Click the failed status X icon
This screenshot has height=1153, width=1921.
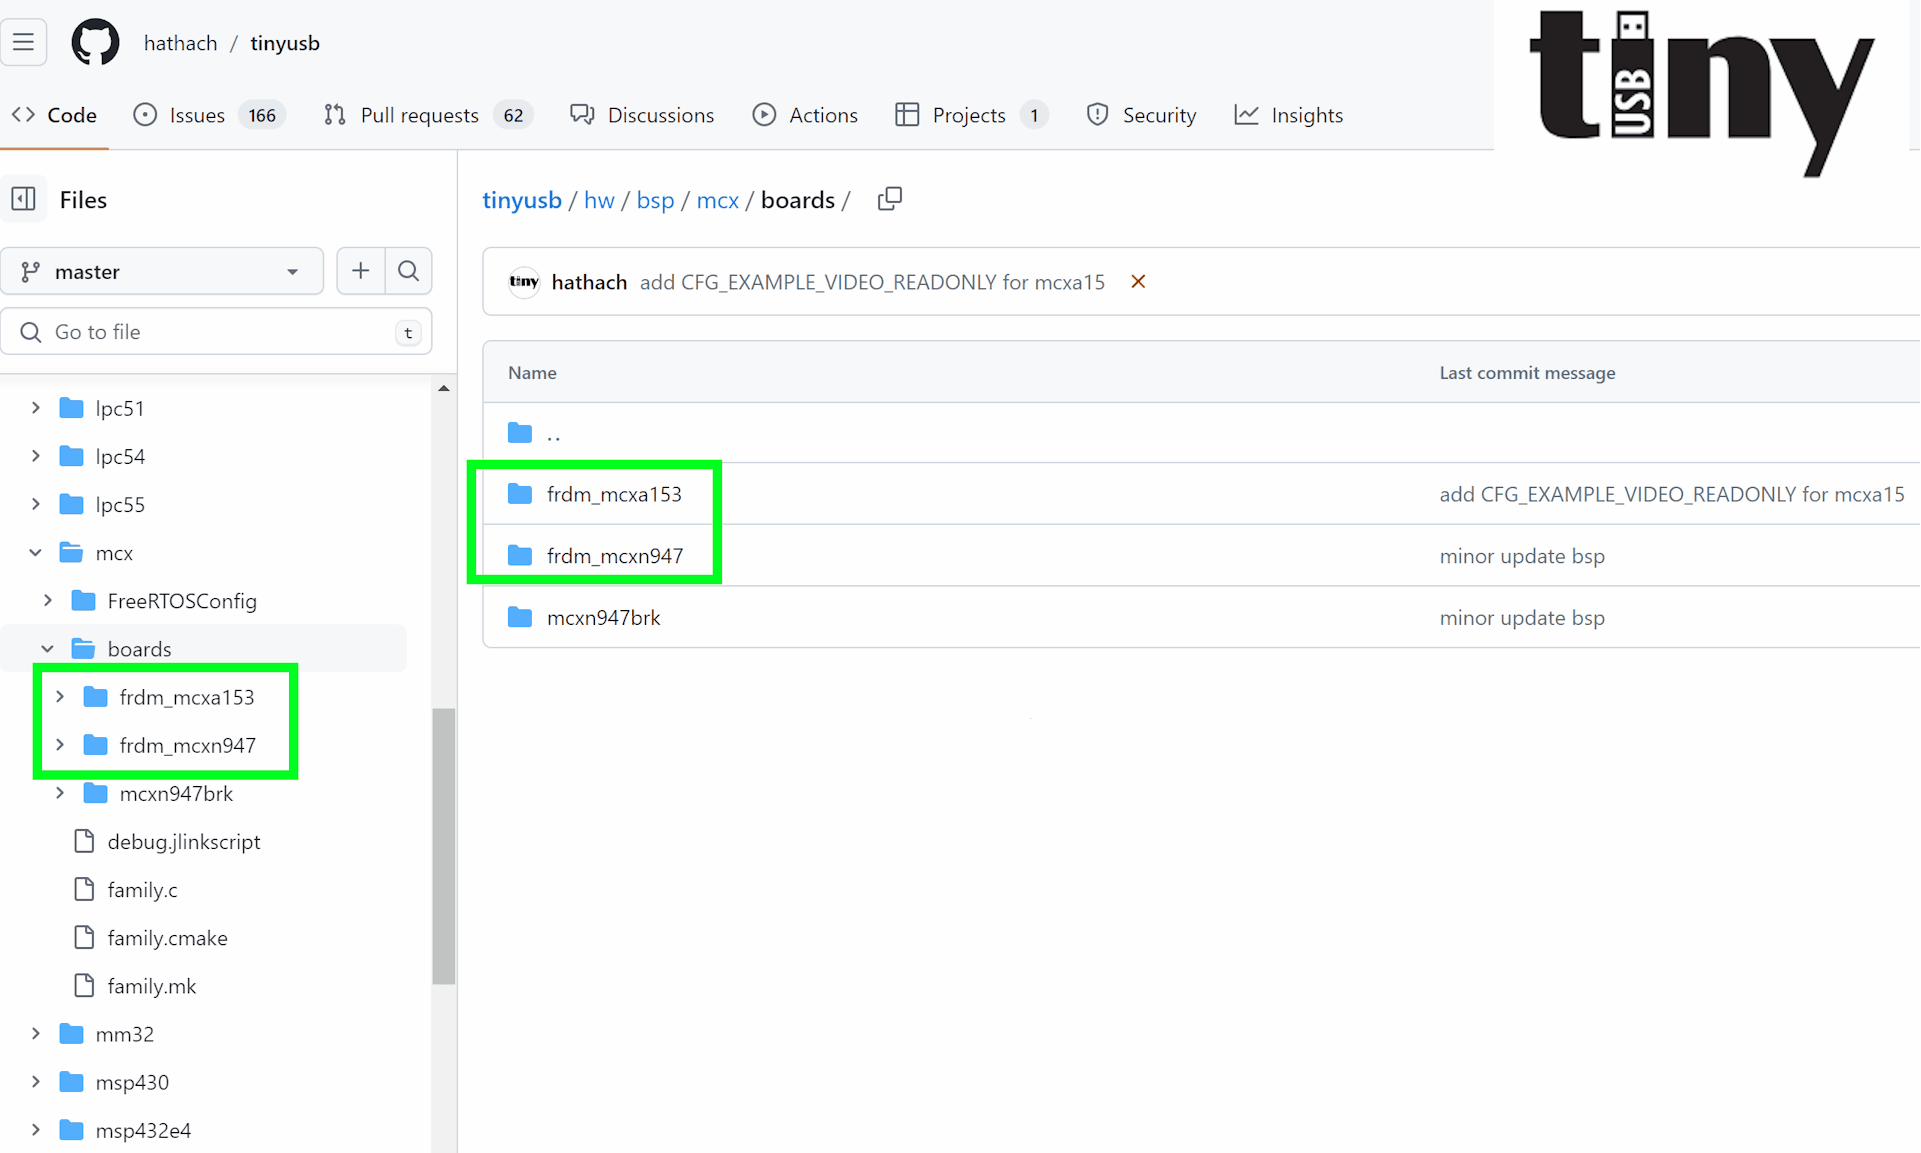[1138, 282]
